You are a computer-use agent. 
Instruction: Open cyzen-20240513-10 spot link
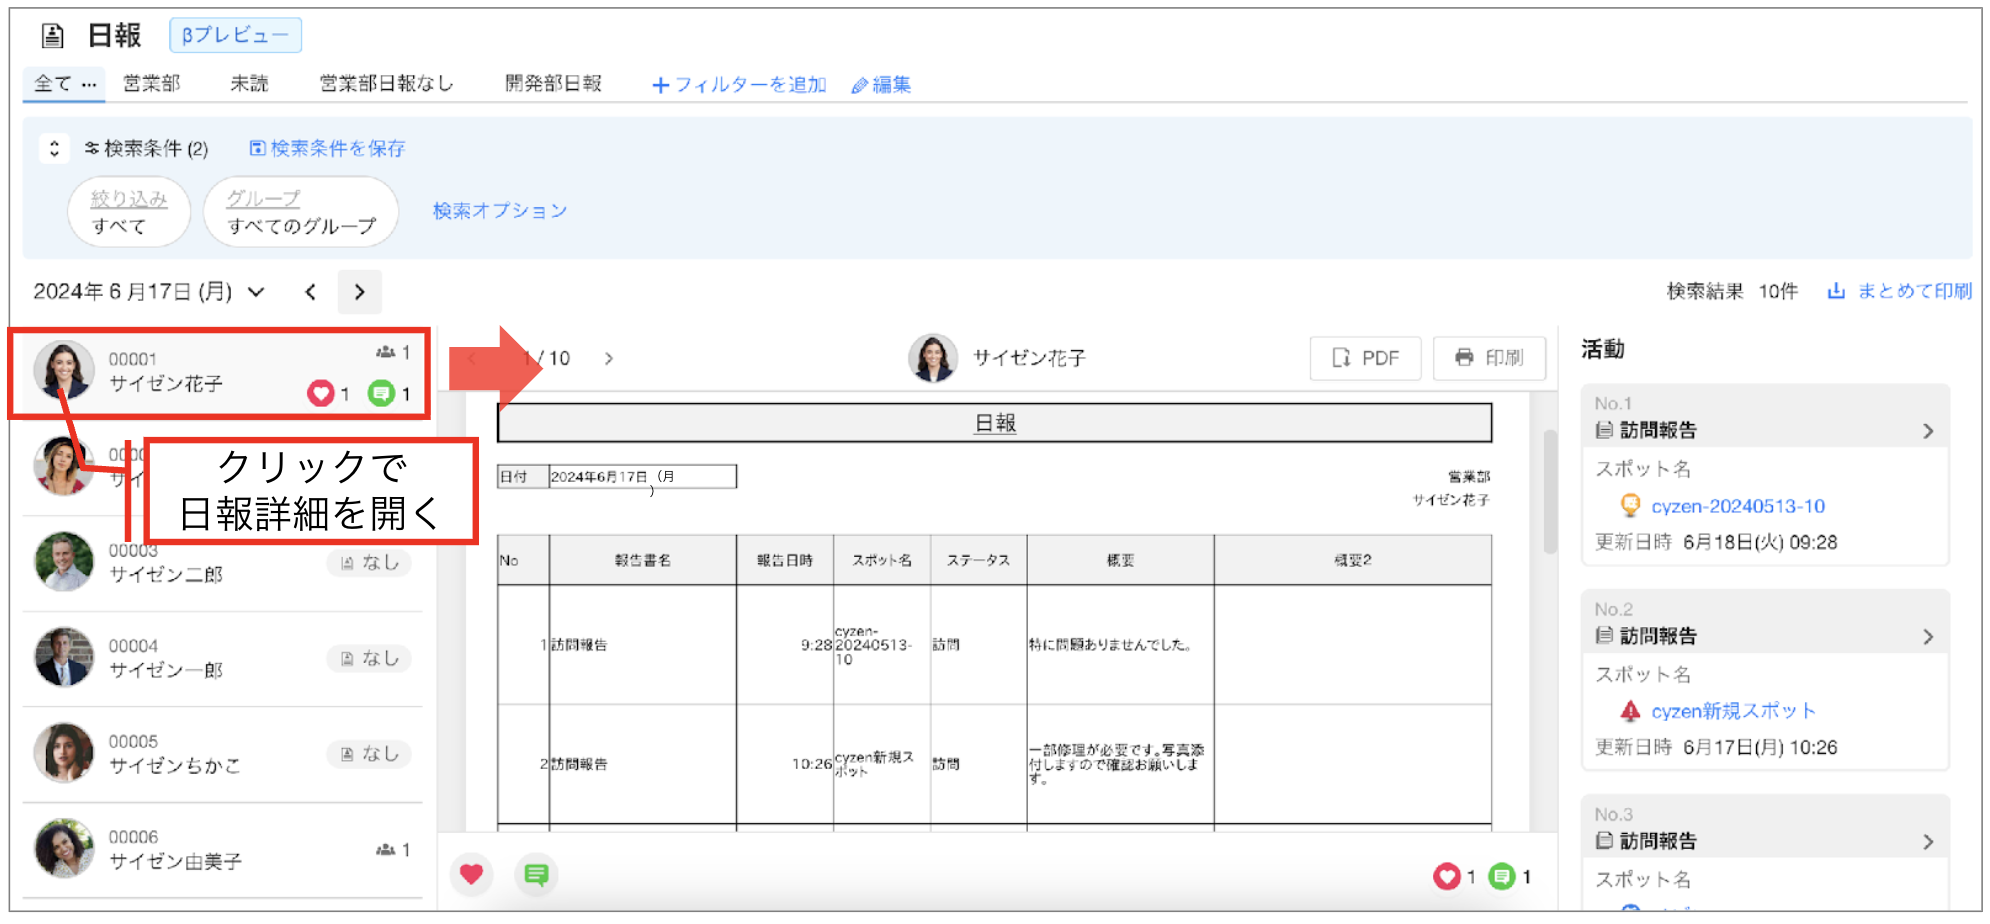tap(1738, 506)
